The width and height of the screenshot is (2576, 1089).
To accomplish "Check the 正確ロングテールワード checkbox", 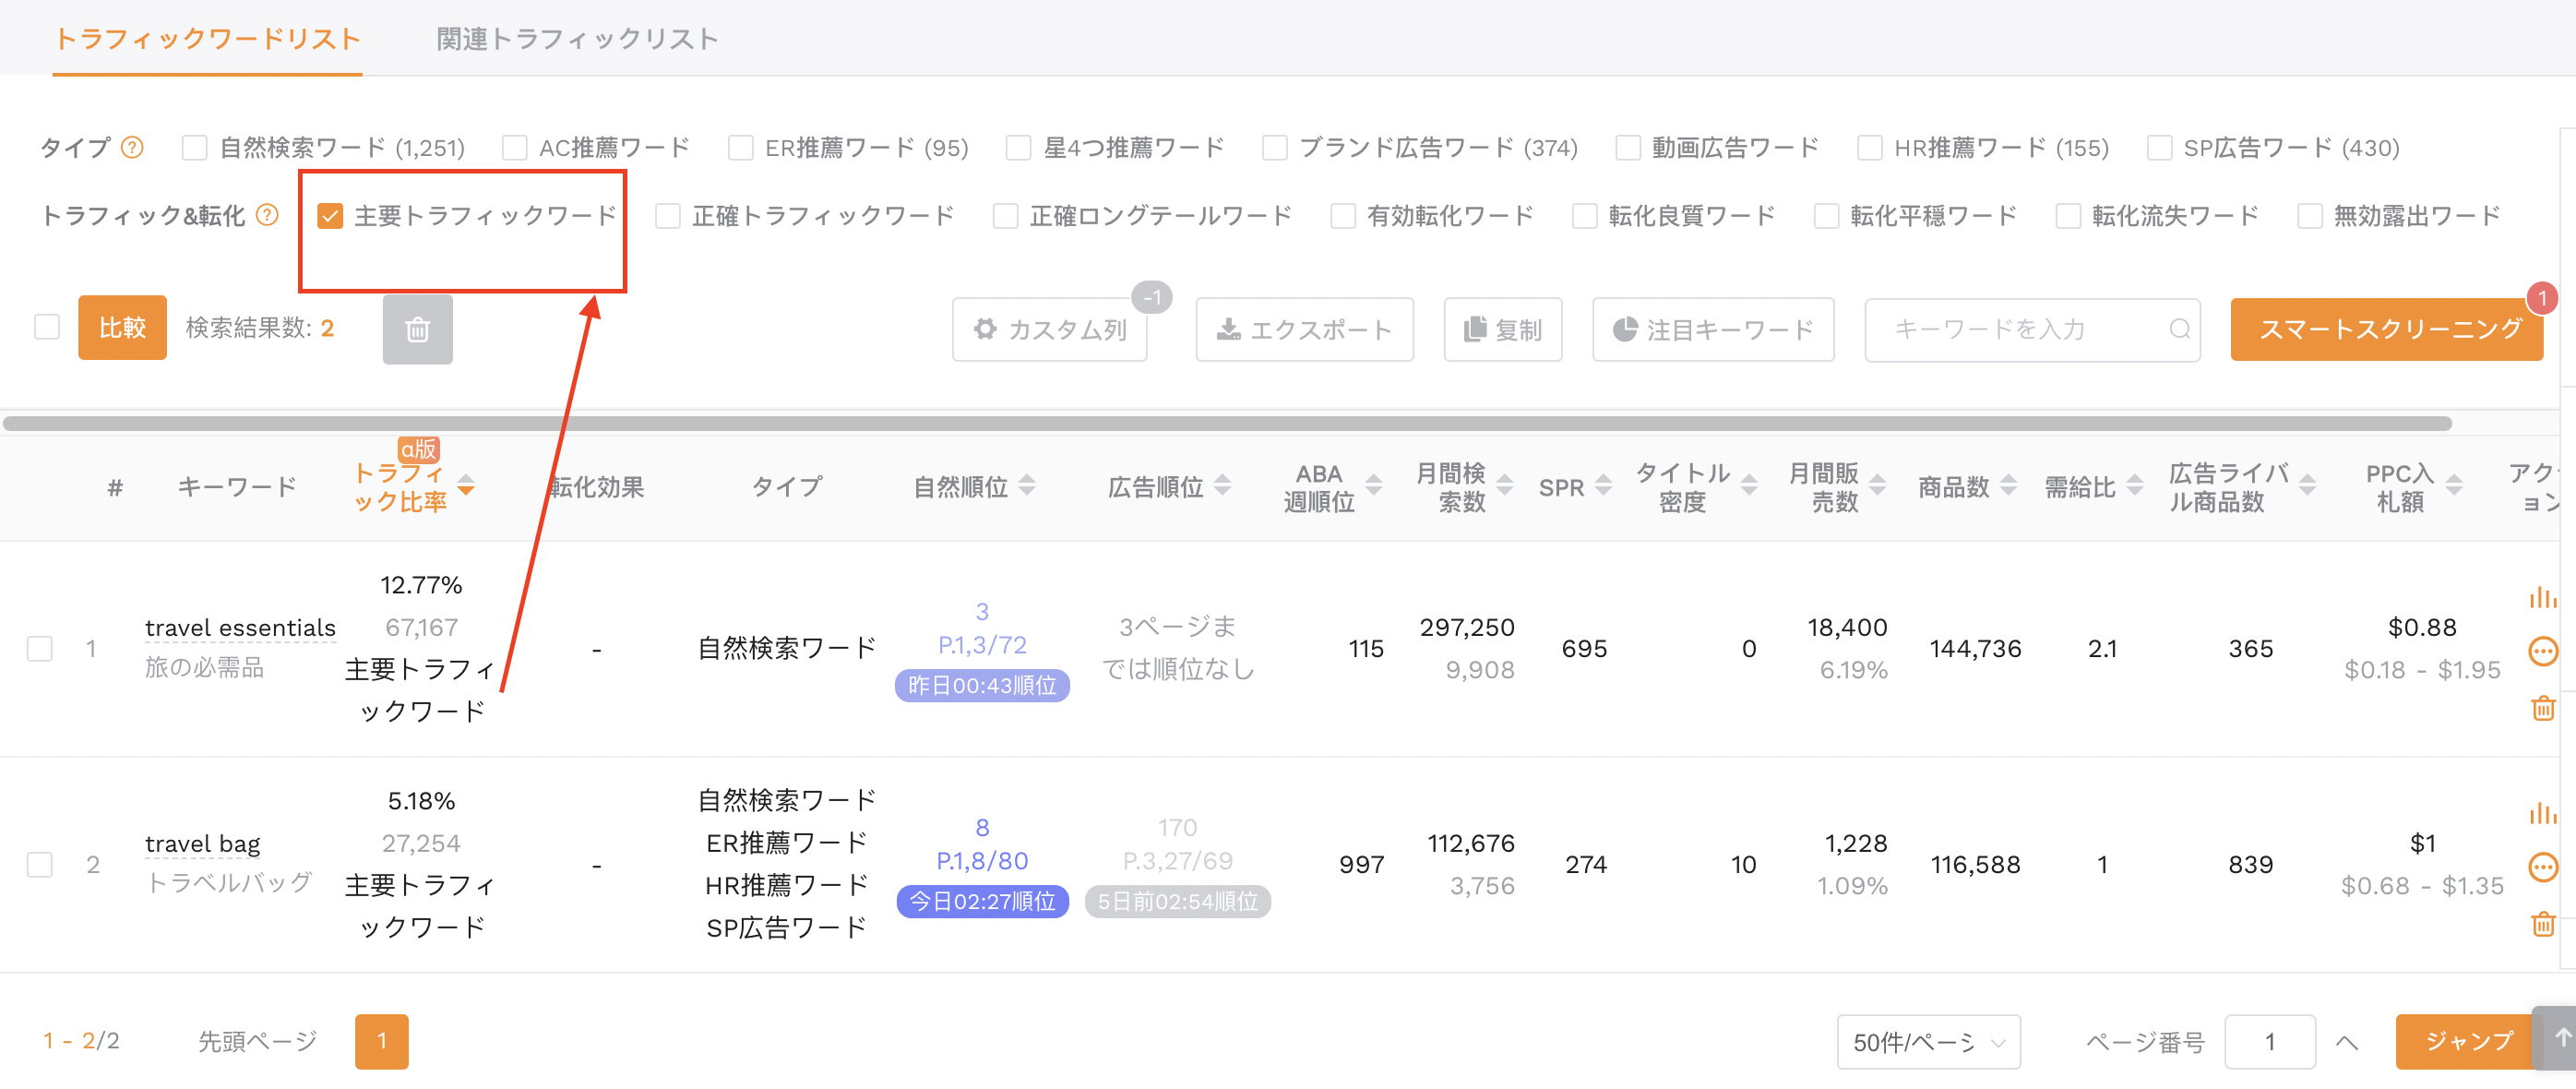I will pyautogui.click(x=1005, y=215).
